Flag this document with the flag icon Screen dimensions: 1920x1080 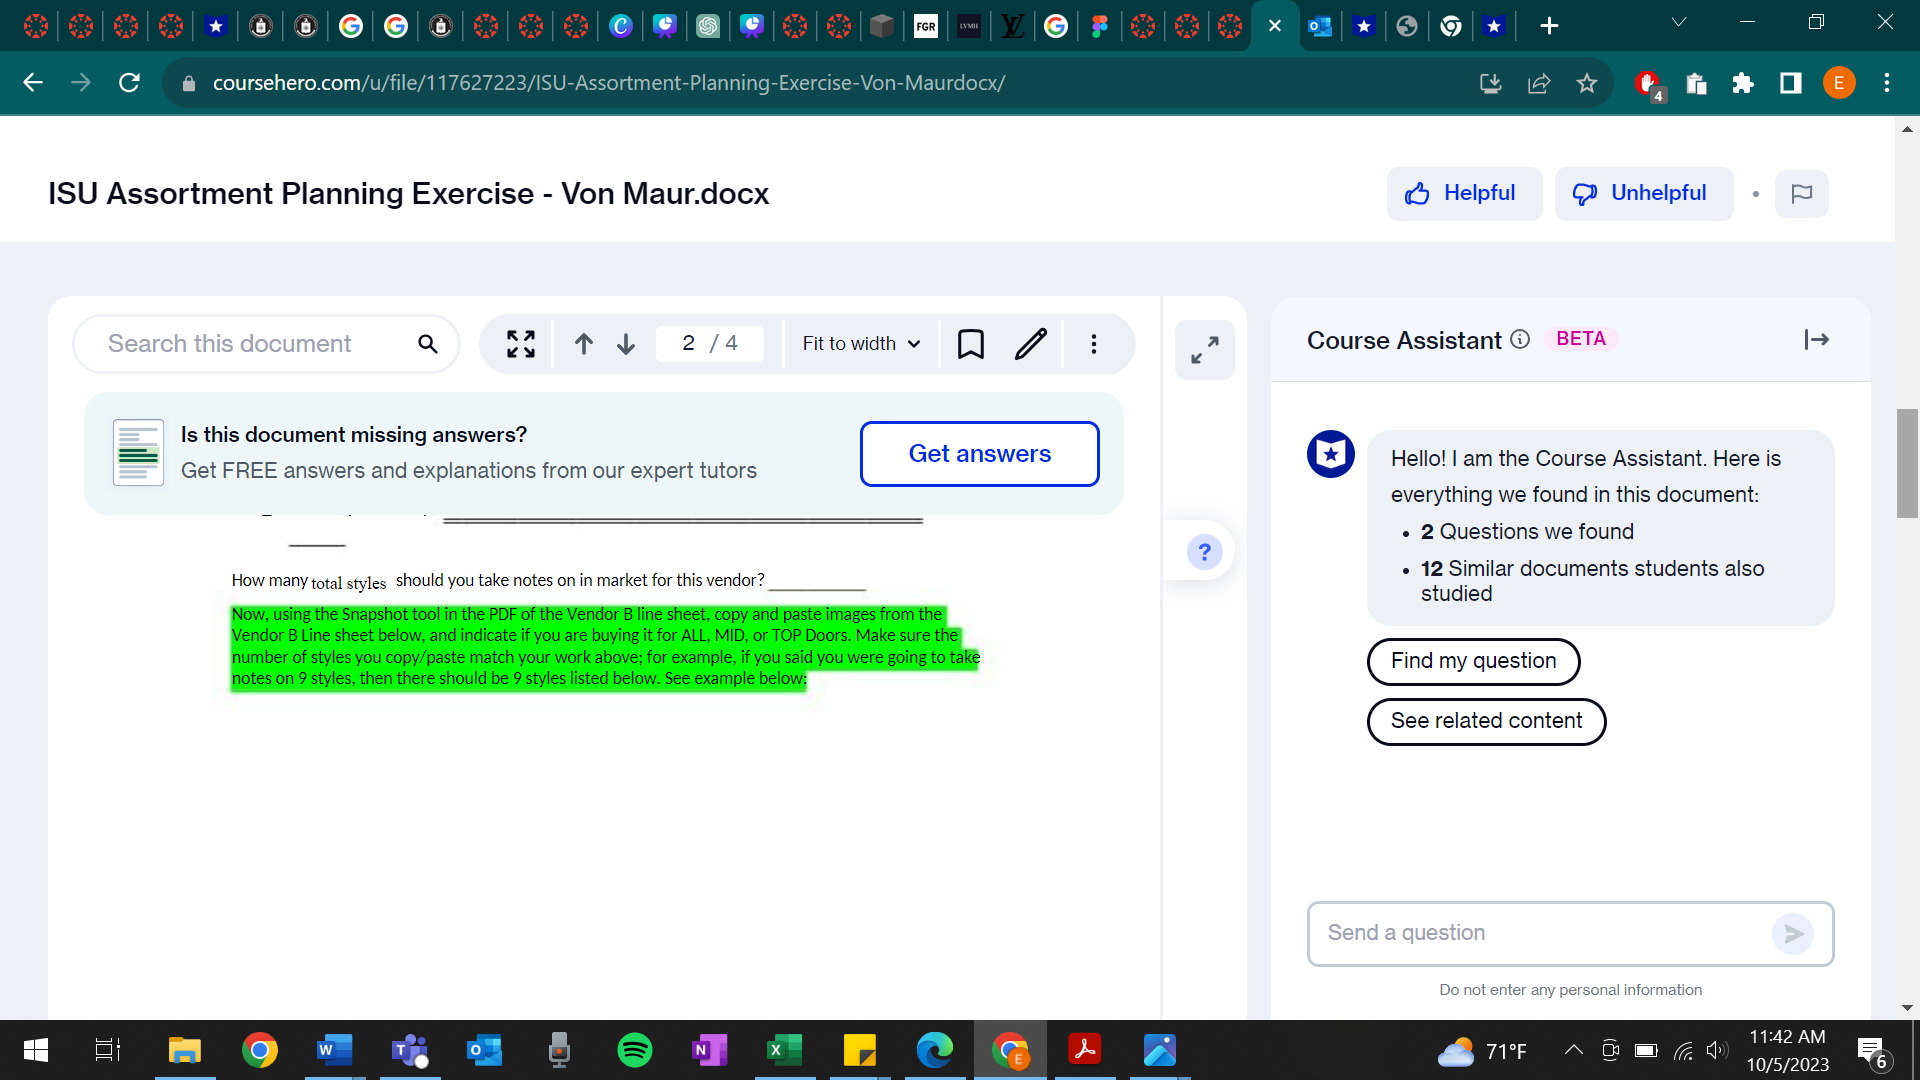tap(1802, 194)
